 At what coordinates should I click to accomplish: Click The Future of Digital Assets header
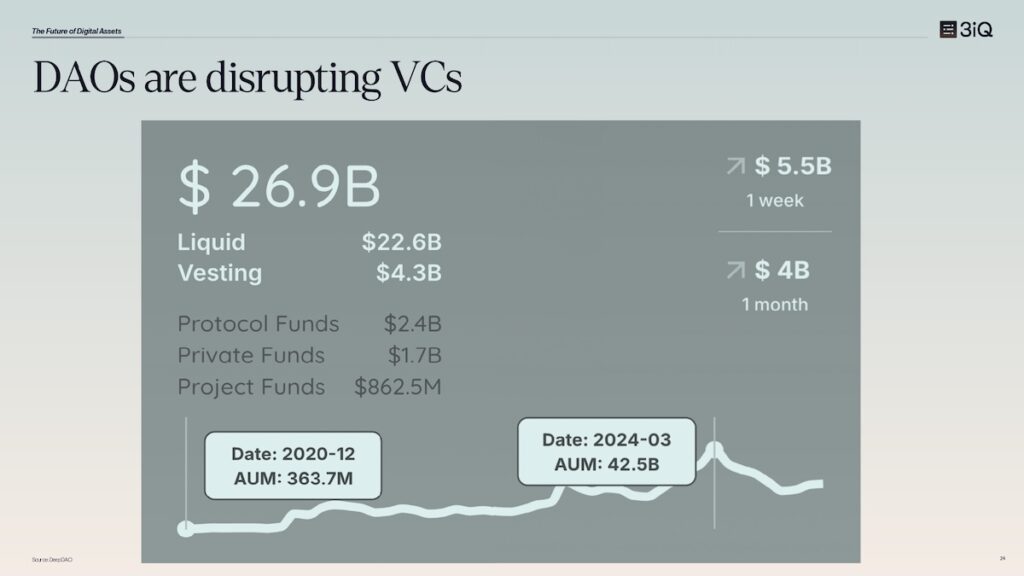click(x=76, y=31)
